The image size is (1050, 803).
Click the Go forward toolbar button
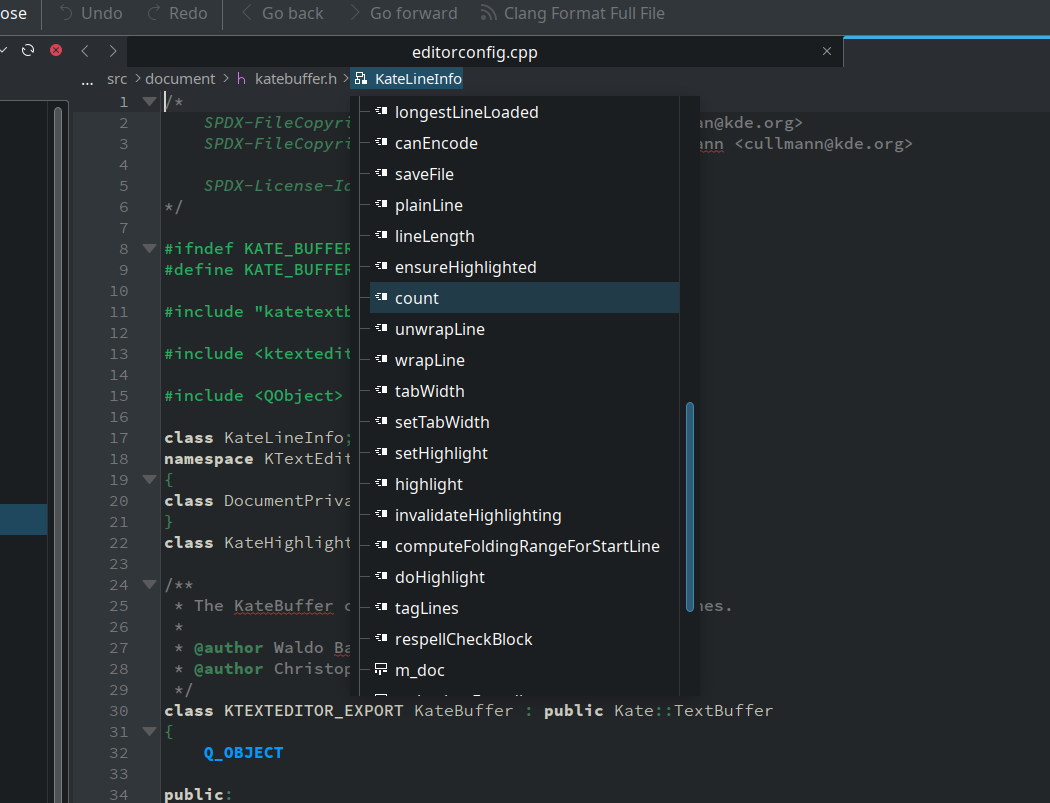coord(404,13)
